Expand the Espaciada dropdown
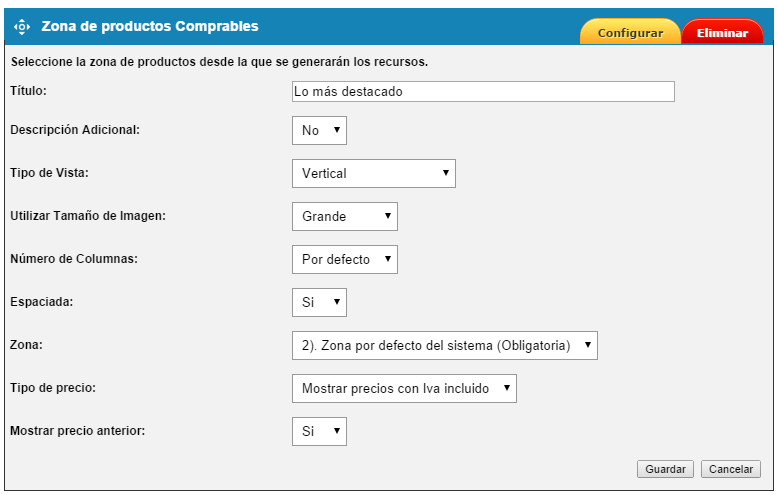 [x=319, y=302]
